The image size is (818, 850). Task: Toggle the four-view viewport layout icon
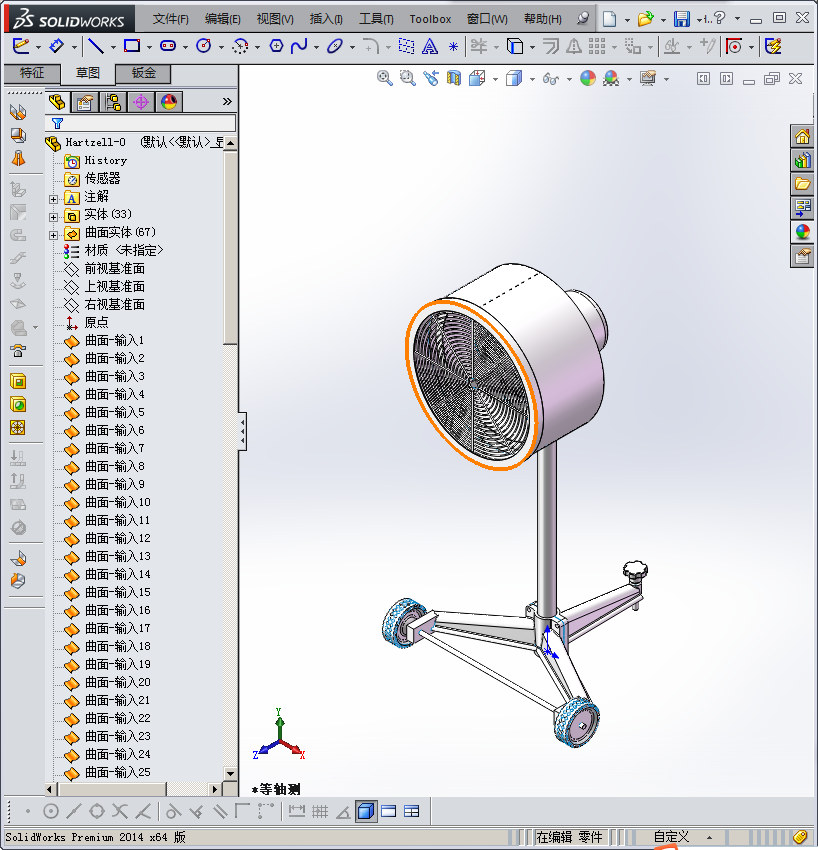click(412, 812)
